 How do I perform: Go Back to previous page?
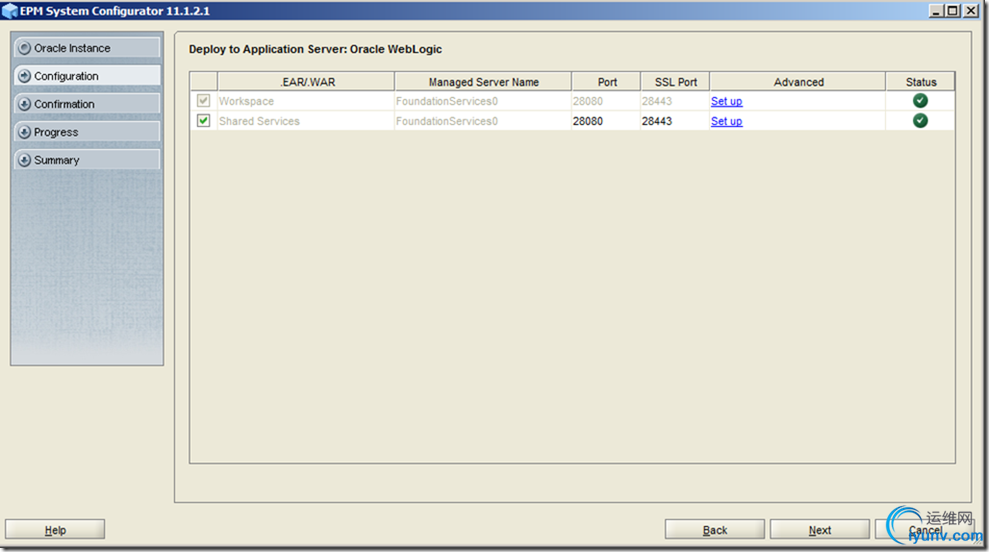(x=715, y=530)
